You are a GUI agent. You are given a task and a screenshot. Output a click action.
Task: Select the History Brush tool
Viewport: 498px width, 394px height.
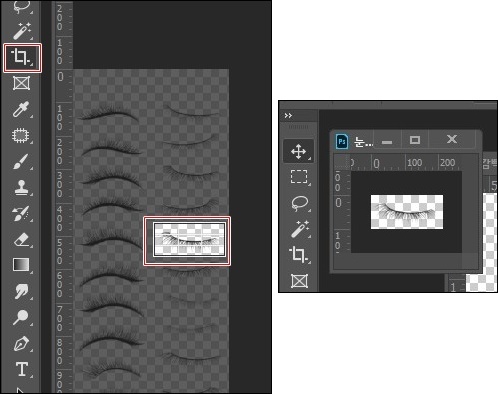point(21,213)
